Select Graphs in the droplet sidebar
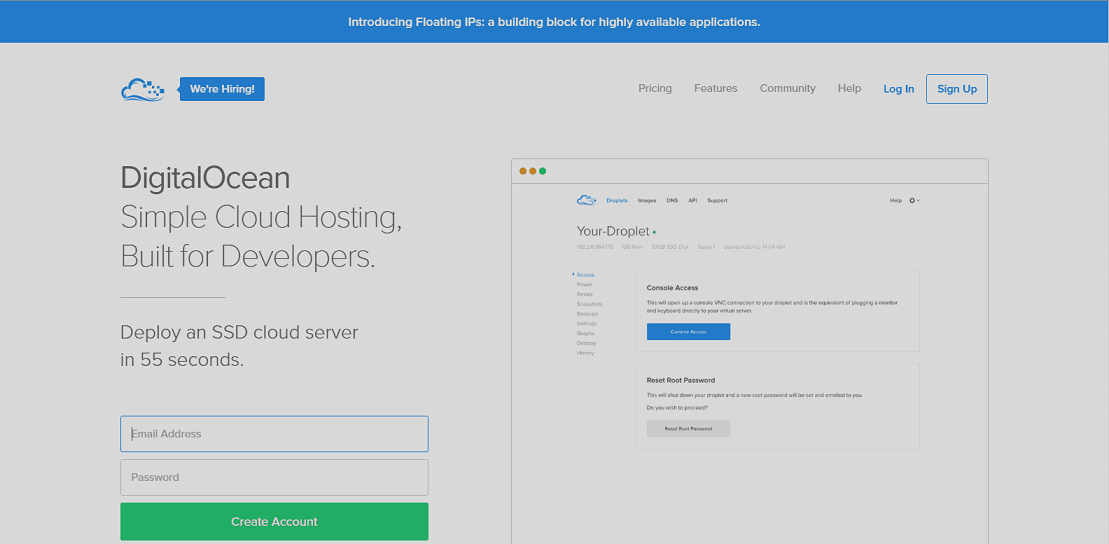1109x544 pixels. point(585,333)
